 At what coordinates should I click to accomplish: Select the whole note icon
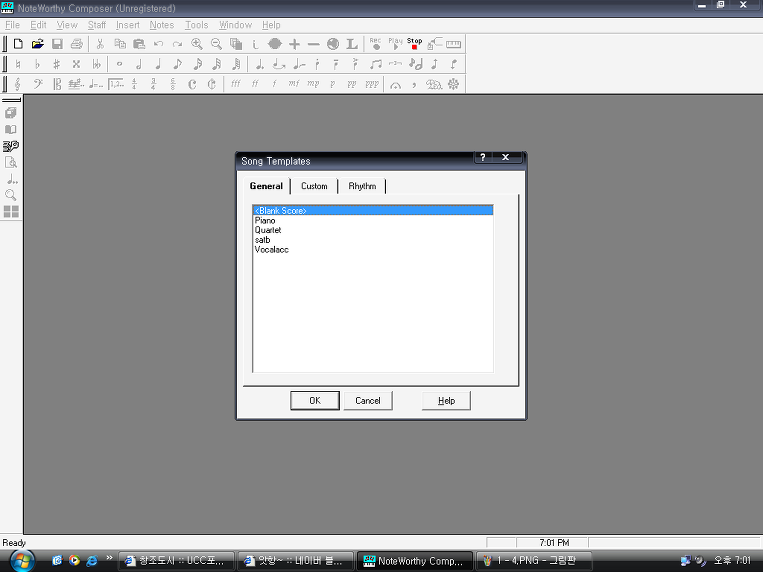(x=119, y=64)
